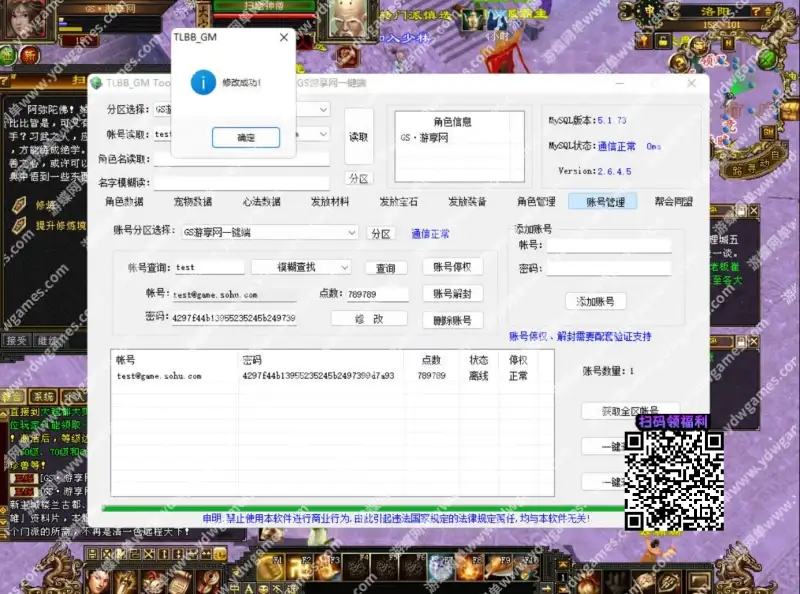Click the H button on minimap frame
This screenshot has height=594, width=800.
(x=728, y=44)
